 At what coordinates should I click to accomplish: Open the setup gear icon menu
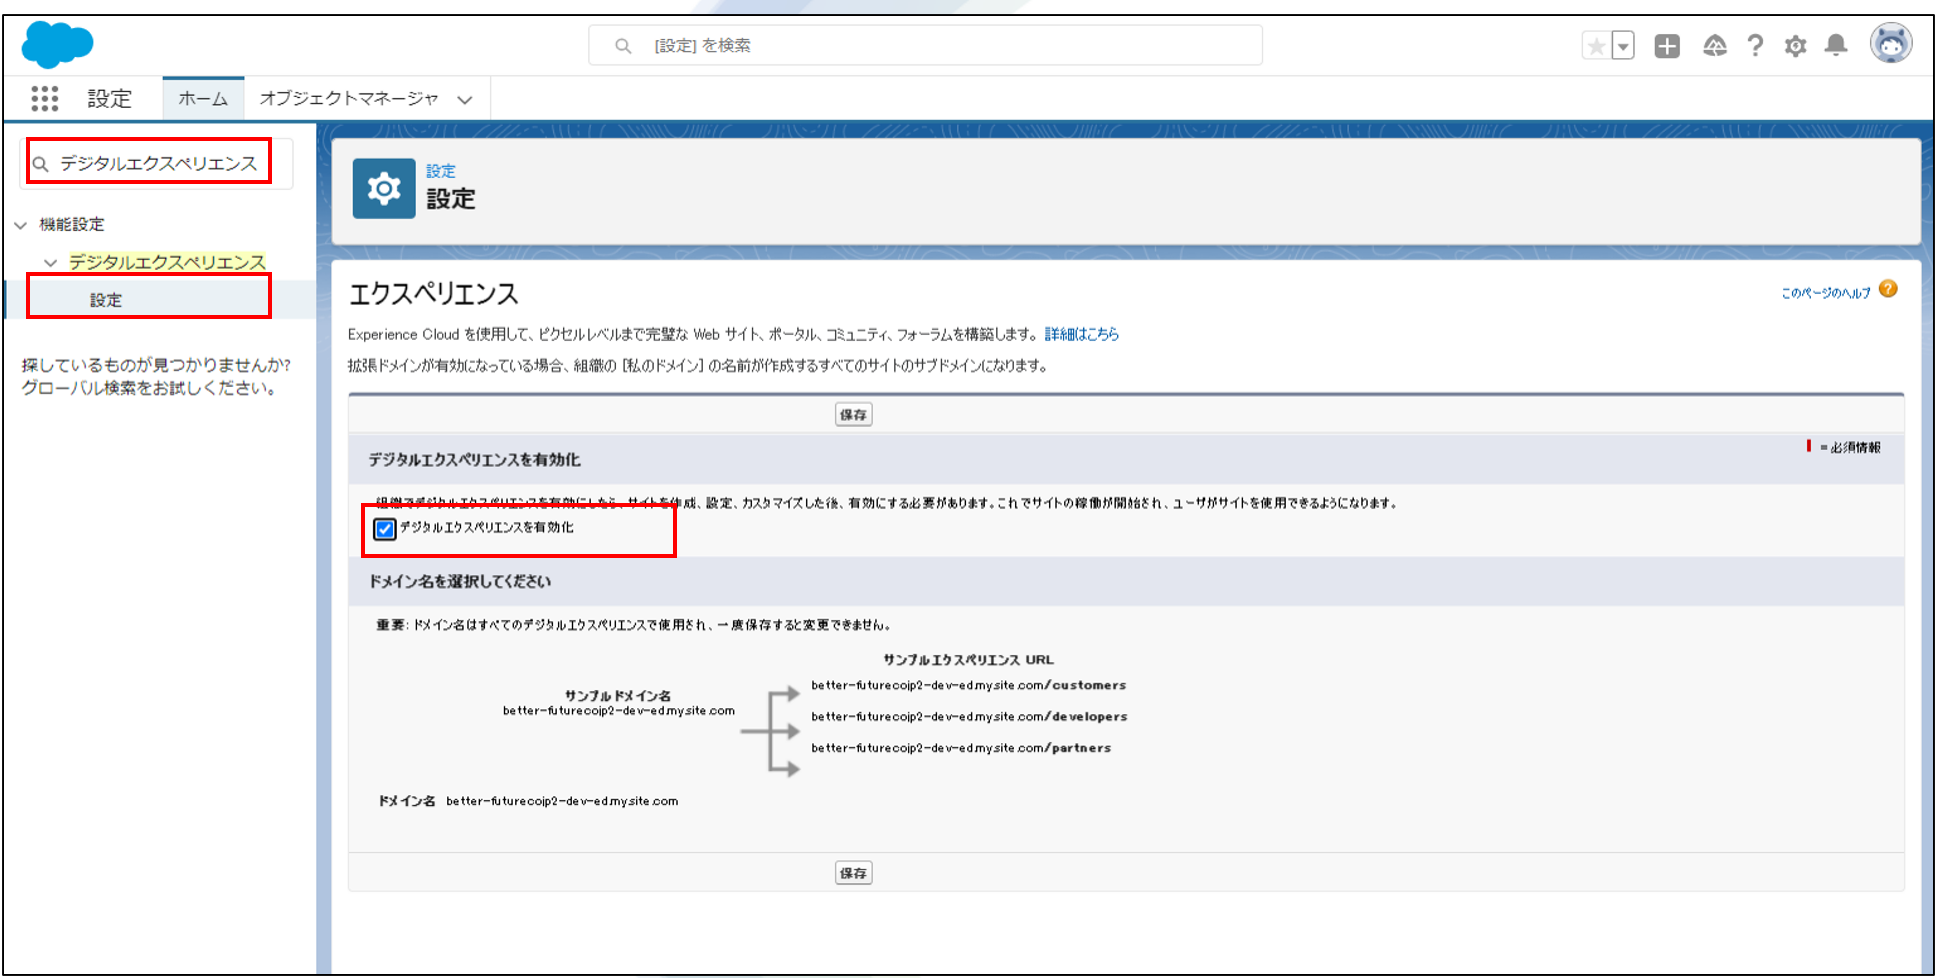tap(1795, 46)
